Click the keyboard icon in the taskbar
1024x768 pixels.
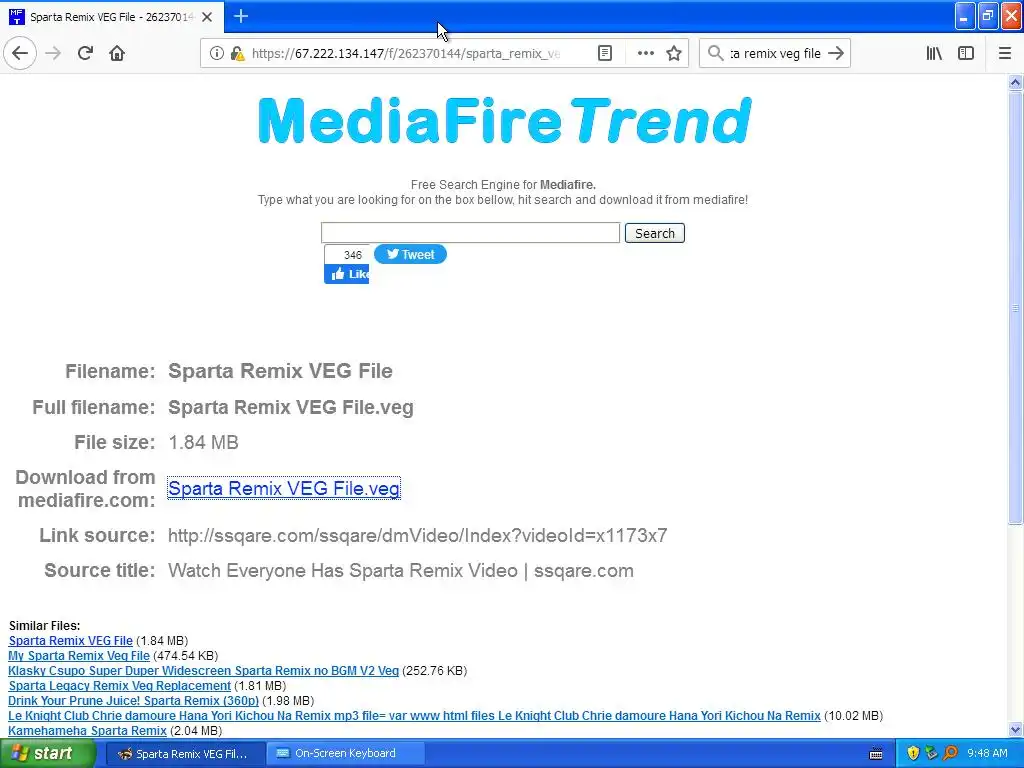click(x=876, y=754)
